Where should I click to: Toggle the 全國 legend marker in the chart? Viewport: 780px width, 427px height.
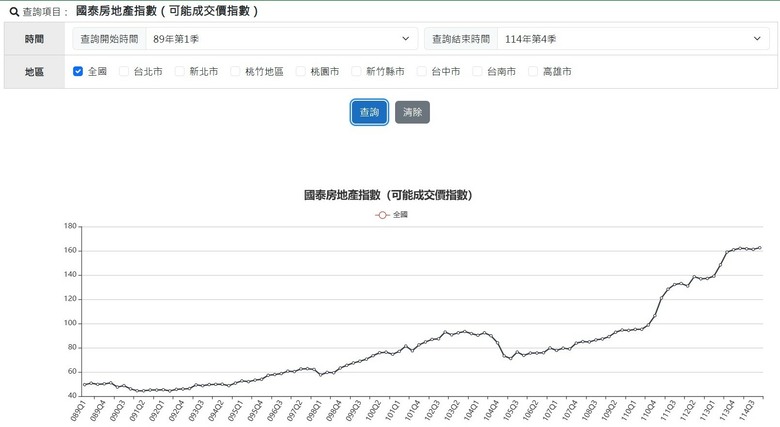(382, 215)
